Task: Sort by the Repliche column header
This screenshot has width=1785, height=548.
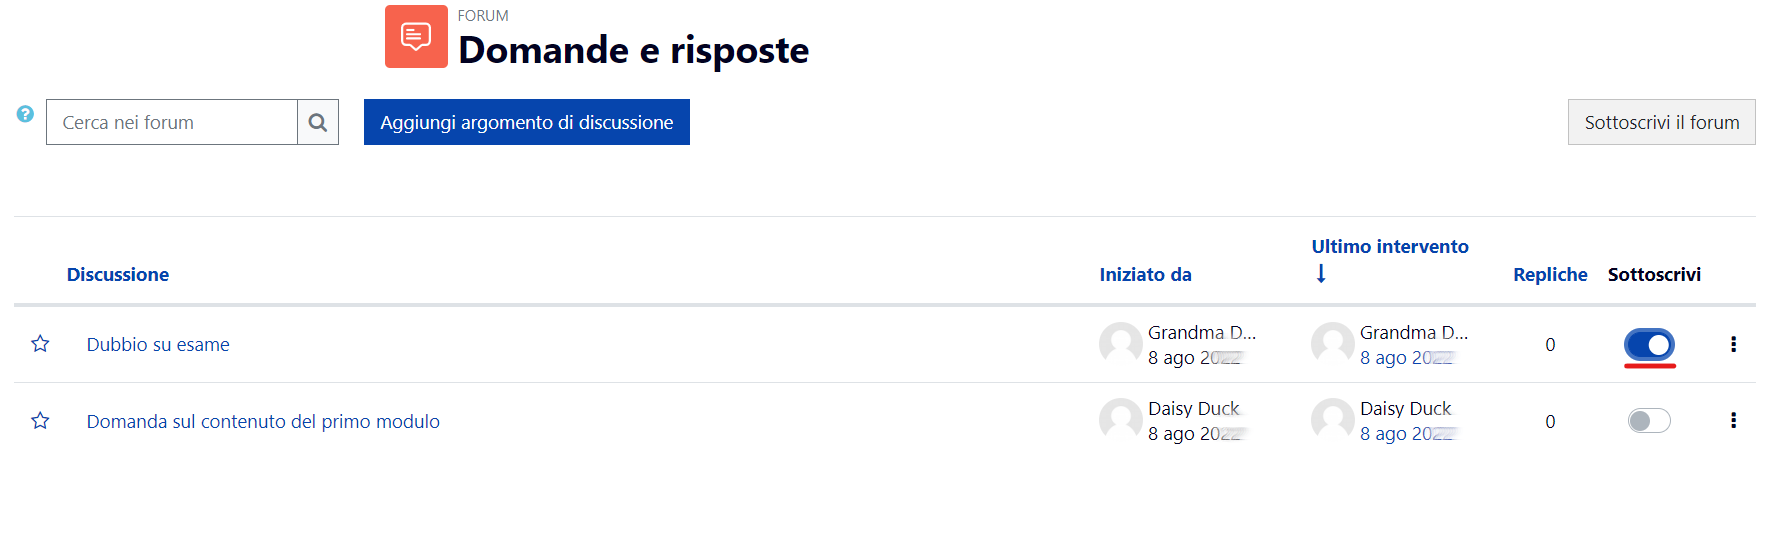Action: (x=1550, y=274)
